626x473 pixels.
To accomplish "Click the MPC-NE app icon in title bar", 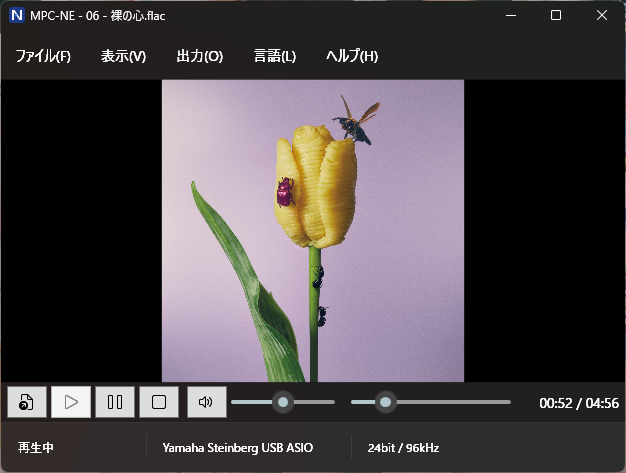I will [17, 16].
